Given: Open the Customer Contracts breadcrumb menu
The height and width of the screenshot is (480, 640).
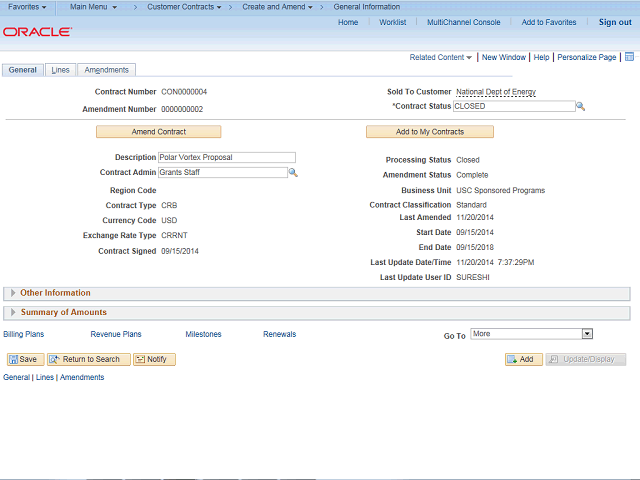Looking at the screenshot, I should coord(184,7).
